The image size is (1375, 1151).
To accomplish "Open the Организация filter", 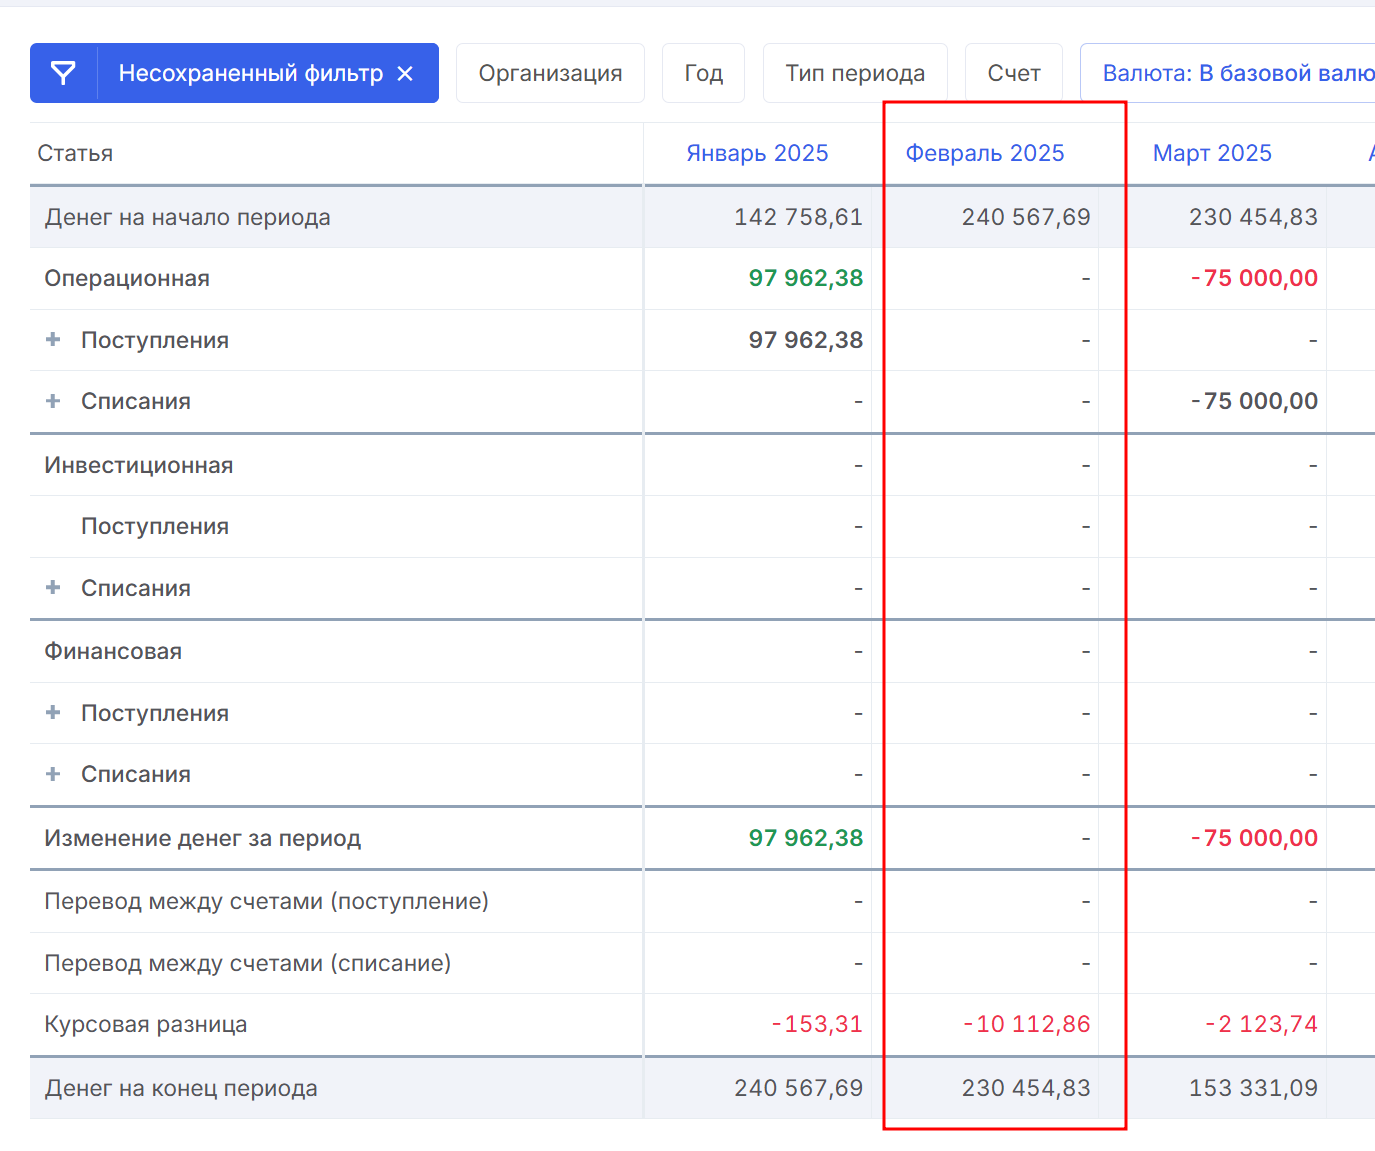I will tap(550, 73).
